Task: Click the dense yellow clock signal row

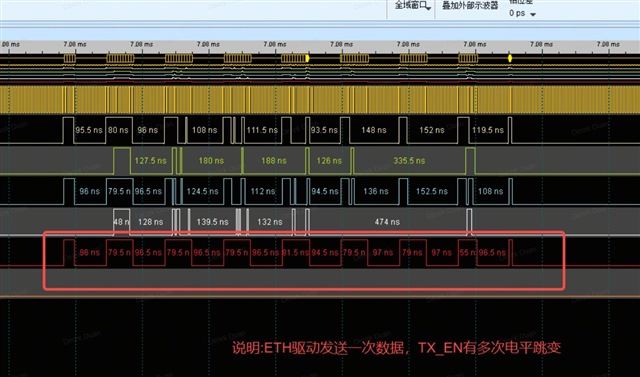Action: (x=320, y=100)
